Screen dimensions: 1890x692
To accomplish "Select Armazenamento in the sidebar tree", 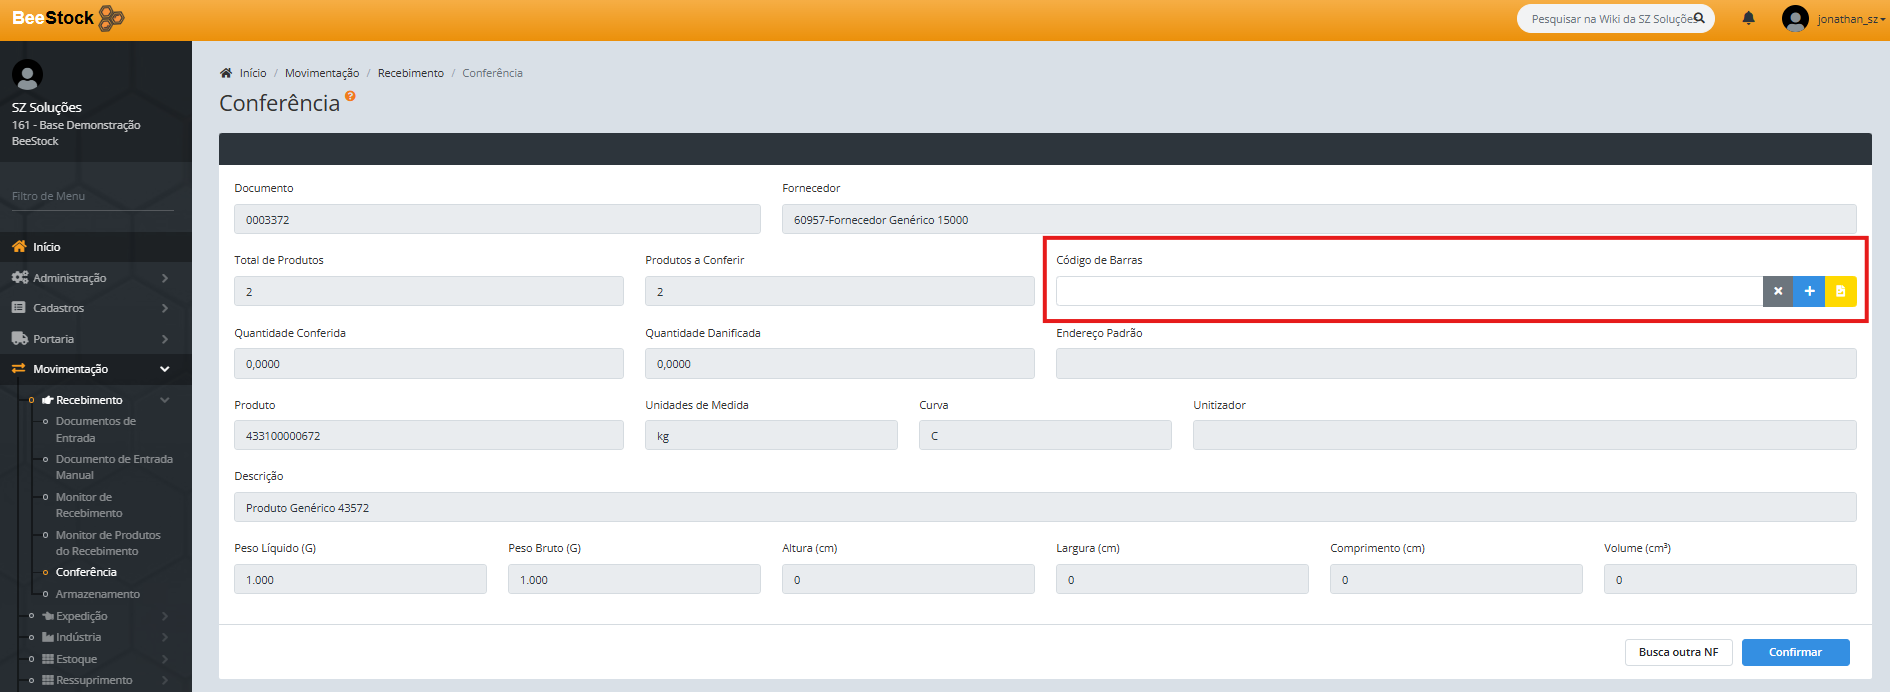I will pos(97,594).
